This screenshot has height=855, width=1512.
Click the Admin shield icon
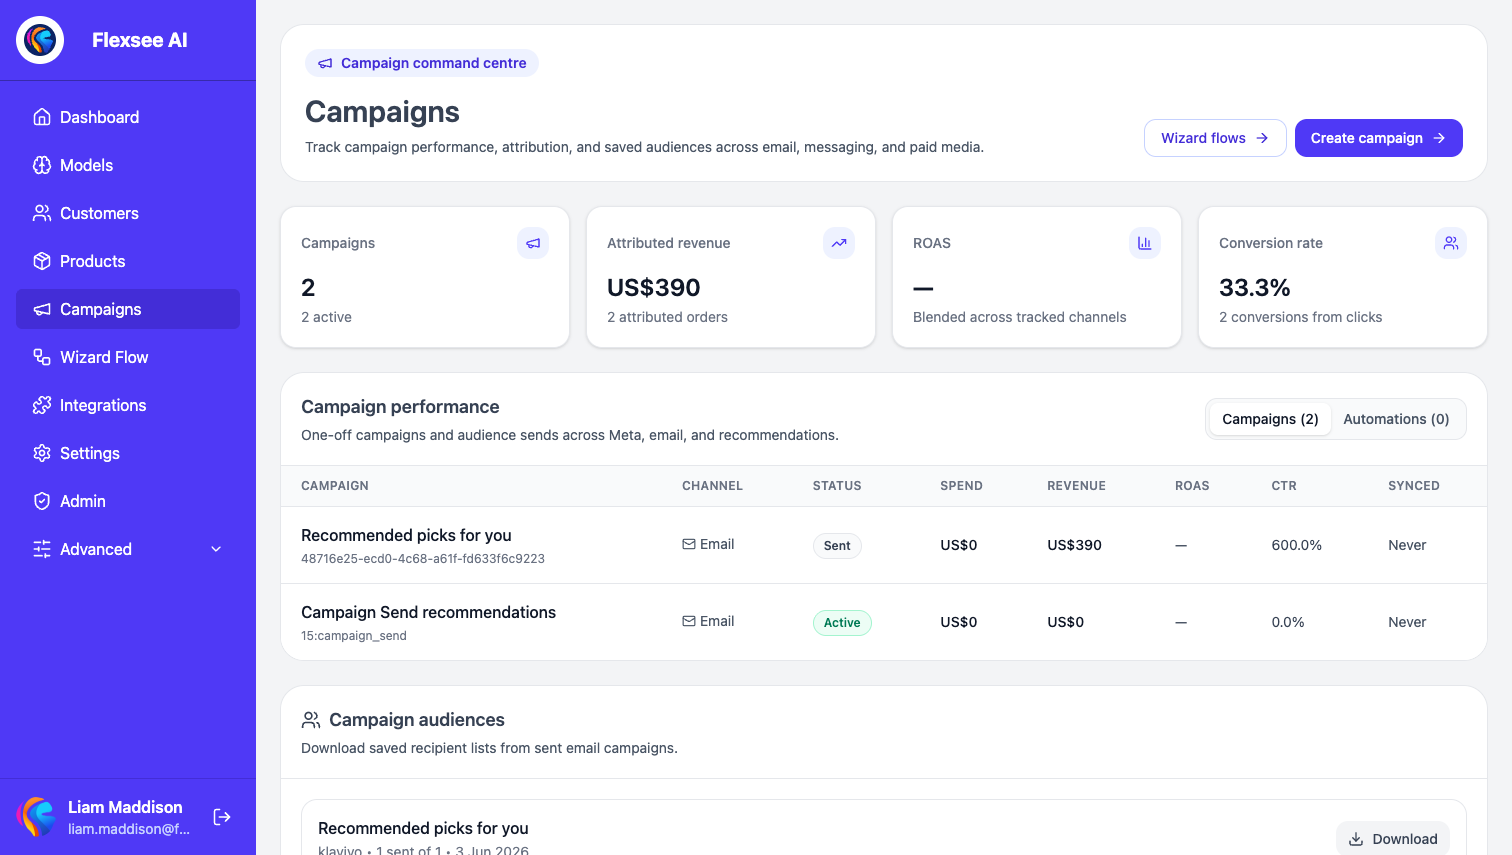pyautogui.click(x=42, y=501)
